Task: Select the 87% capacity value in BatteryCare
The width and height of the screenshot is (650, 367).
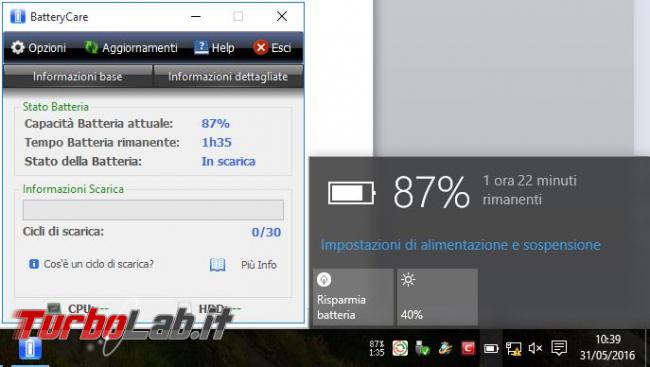Action: coord(216,123)
